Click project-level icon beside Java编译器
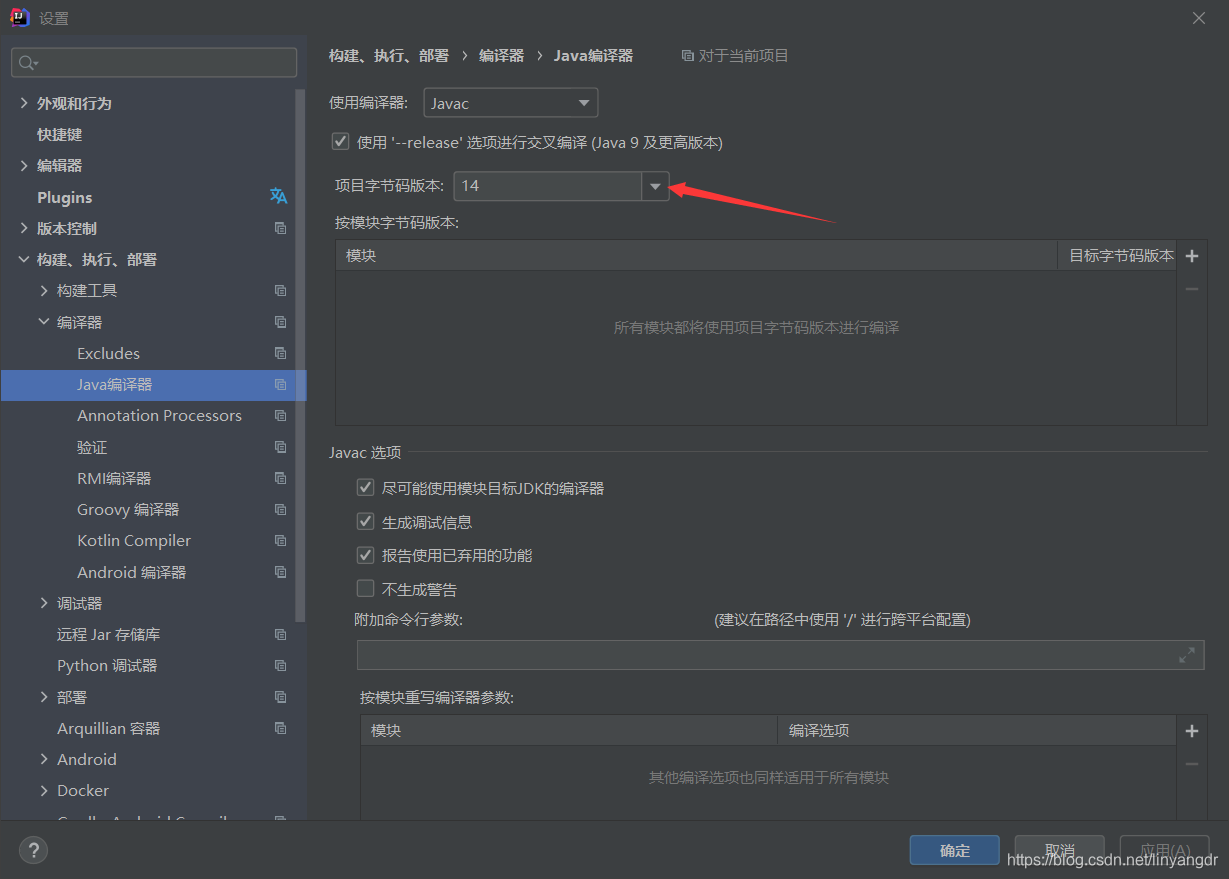 pyautogui.click(x=280, y=384)
